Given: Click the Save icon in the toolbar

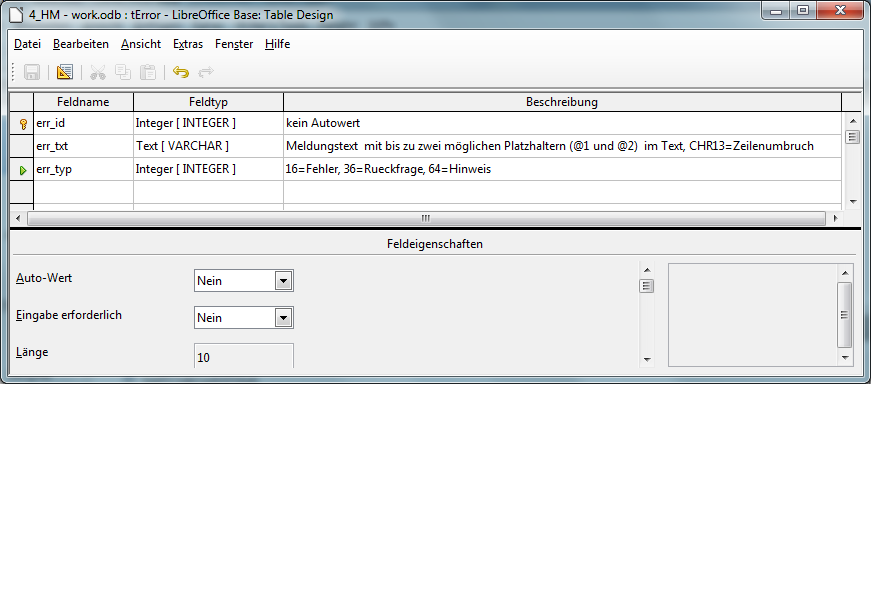Looking at the screenshot, I should click(32, 72).
